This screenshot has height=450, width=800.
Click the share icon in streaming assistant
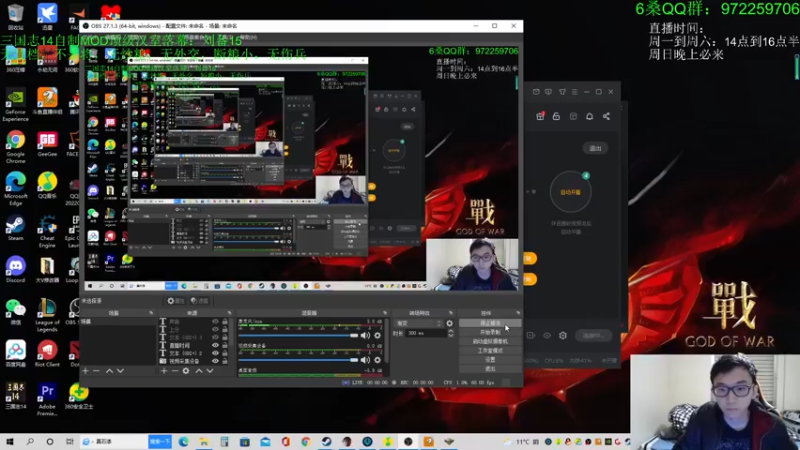pyautogui.click(x=606, y=116)
